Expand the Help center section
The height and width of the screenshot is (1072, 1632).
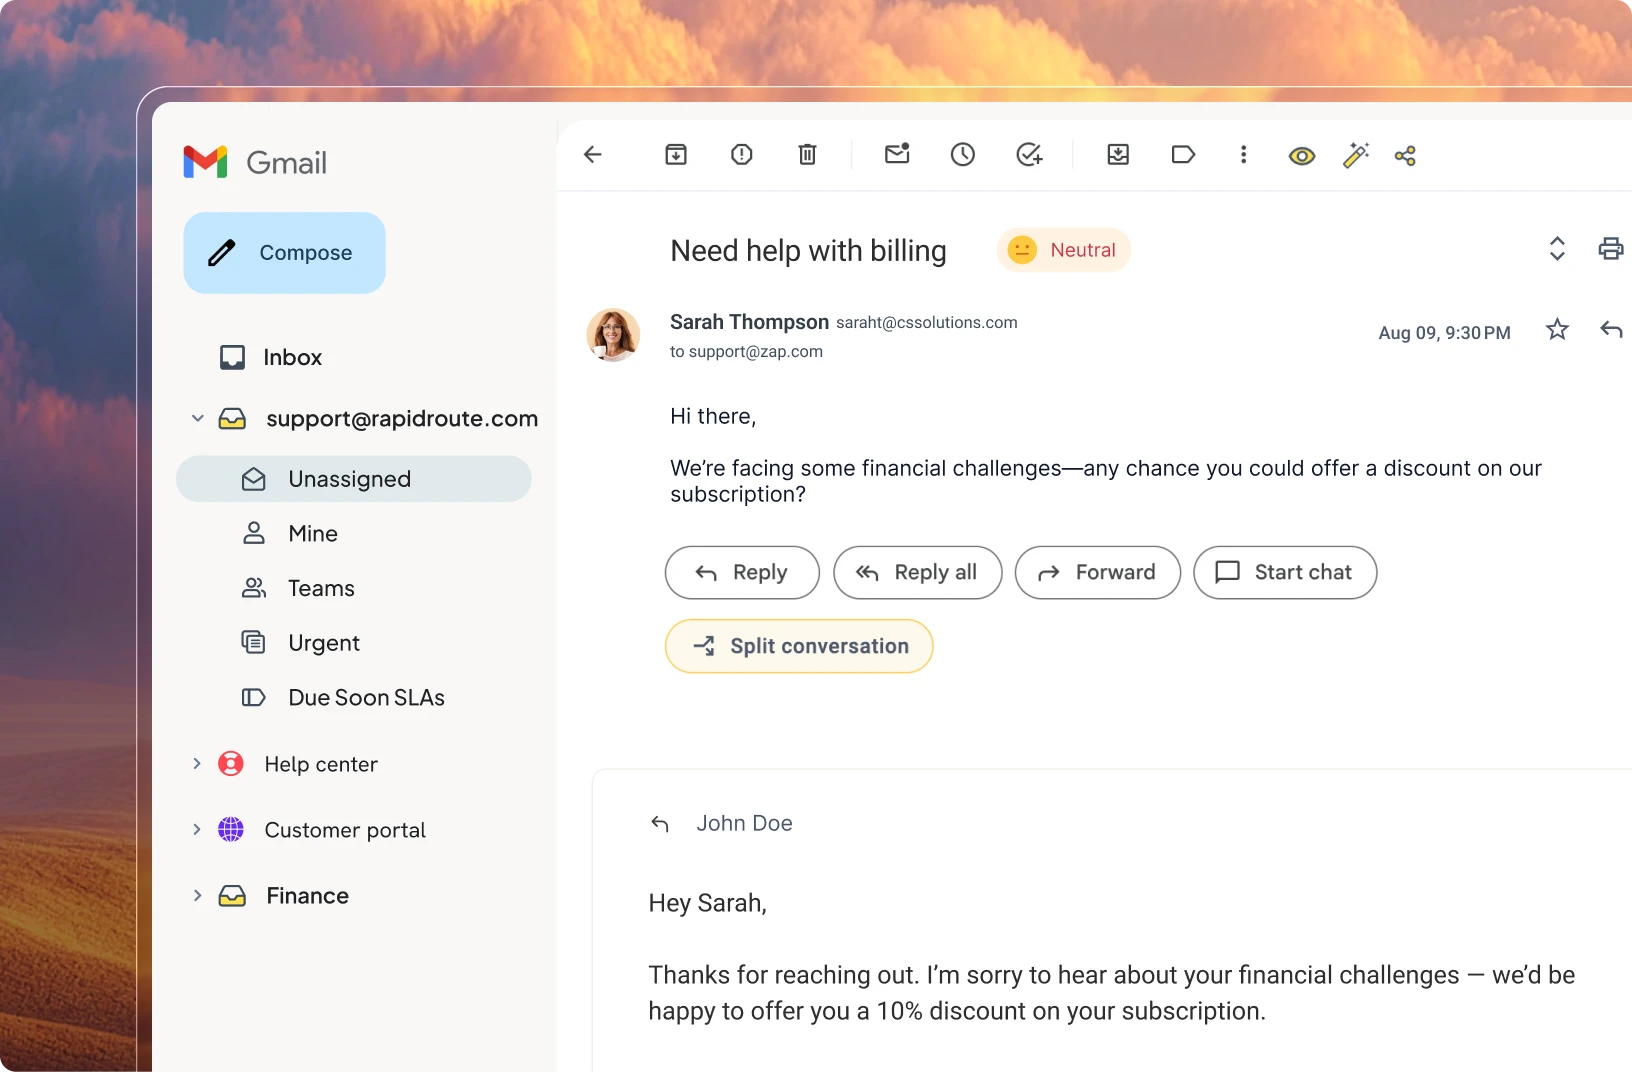(x=197, y=764)
